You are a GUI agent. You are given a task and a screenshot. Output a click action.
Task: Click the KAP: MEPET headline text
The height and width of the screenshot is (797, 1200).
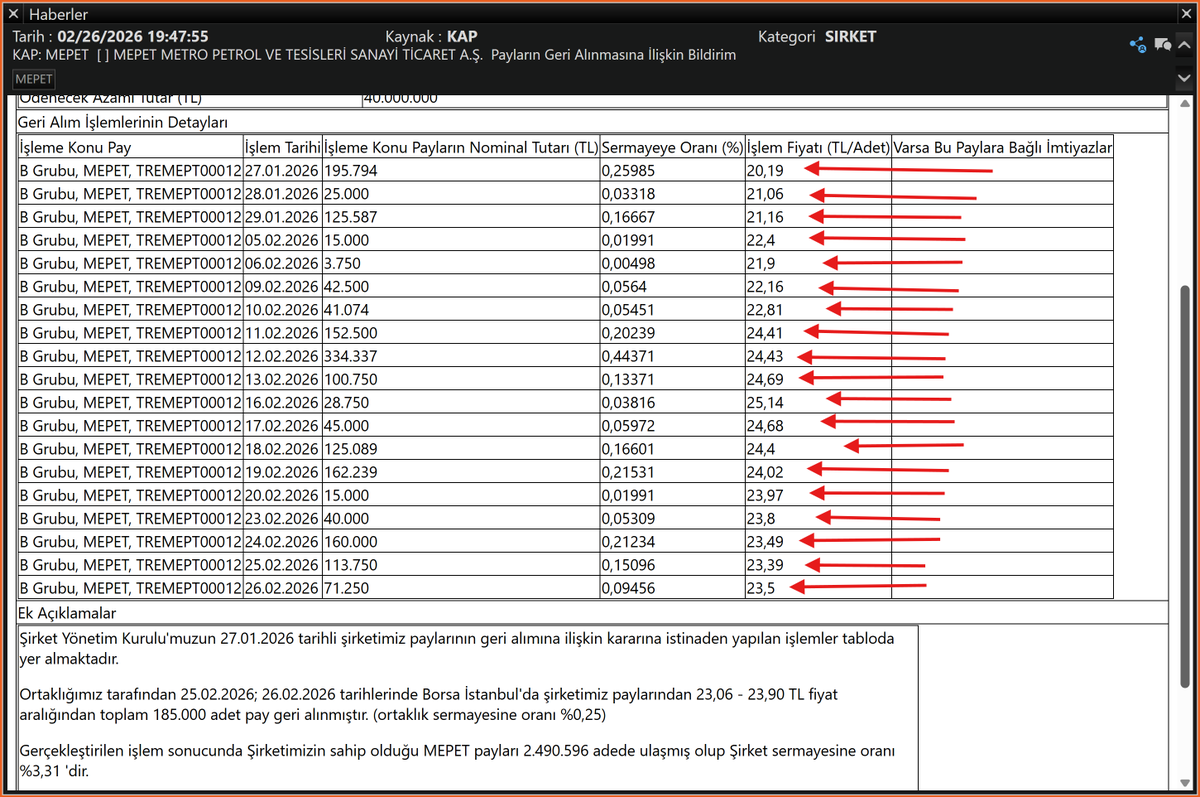(x=374, y=55)
